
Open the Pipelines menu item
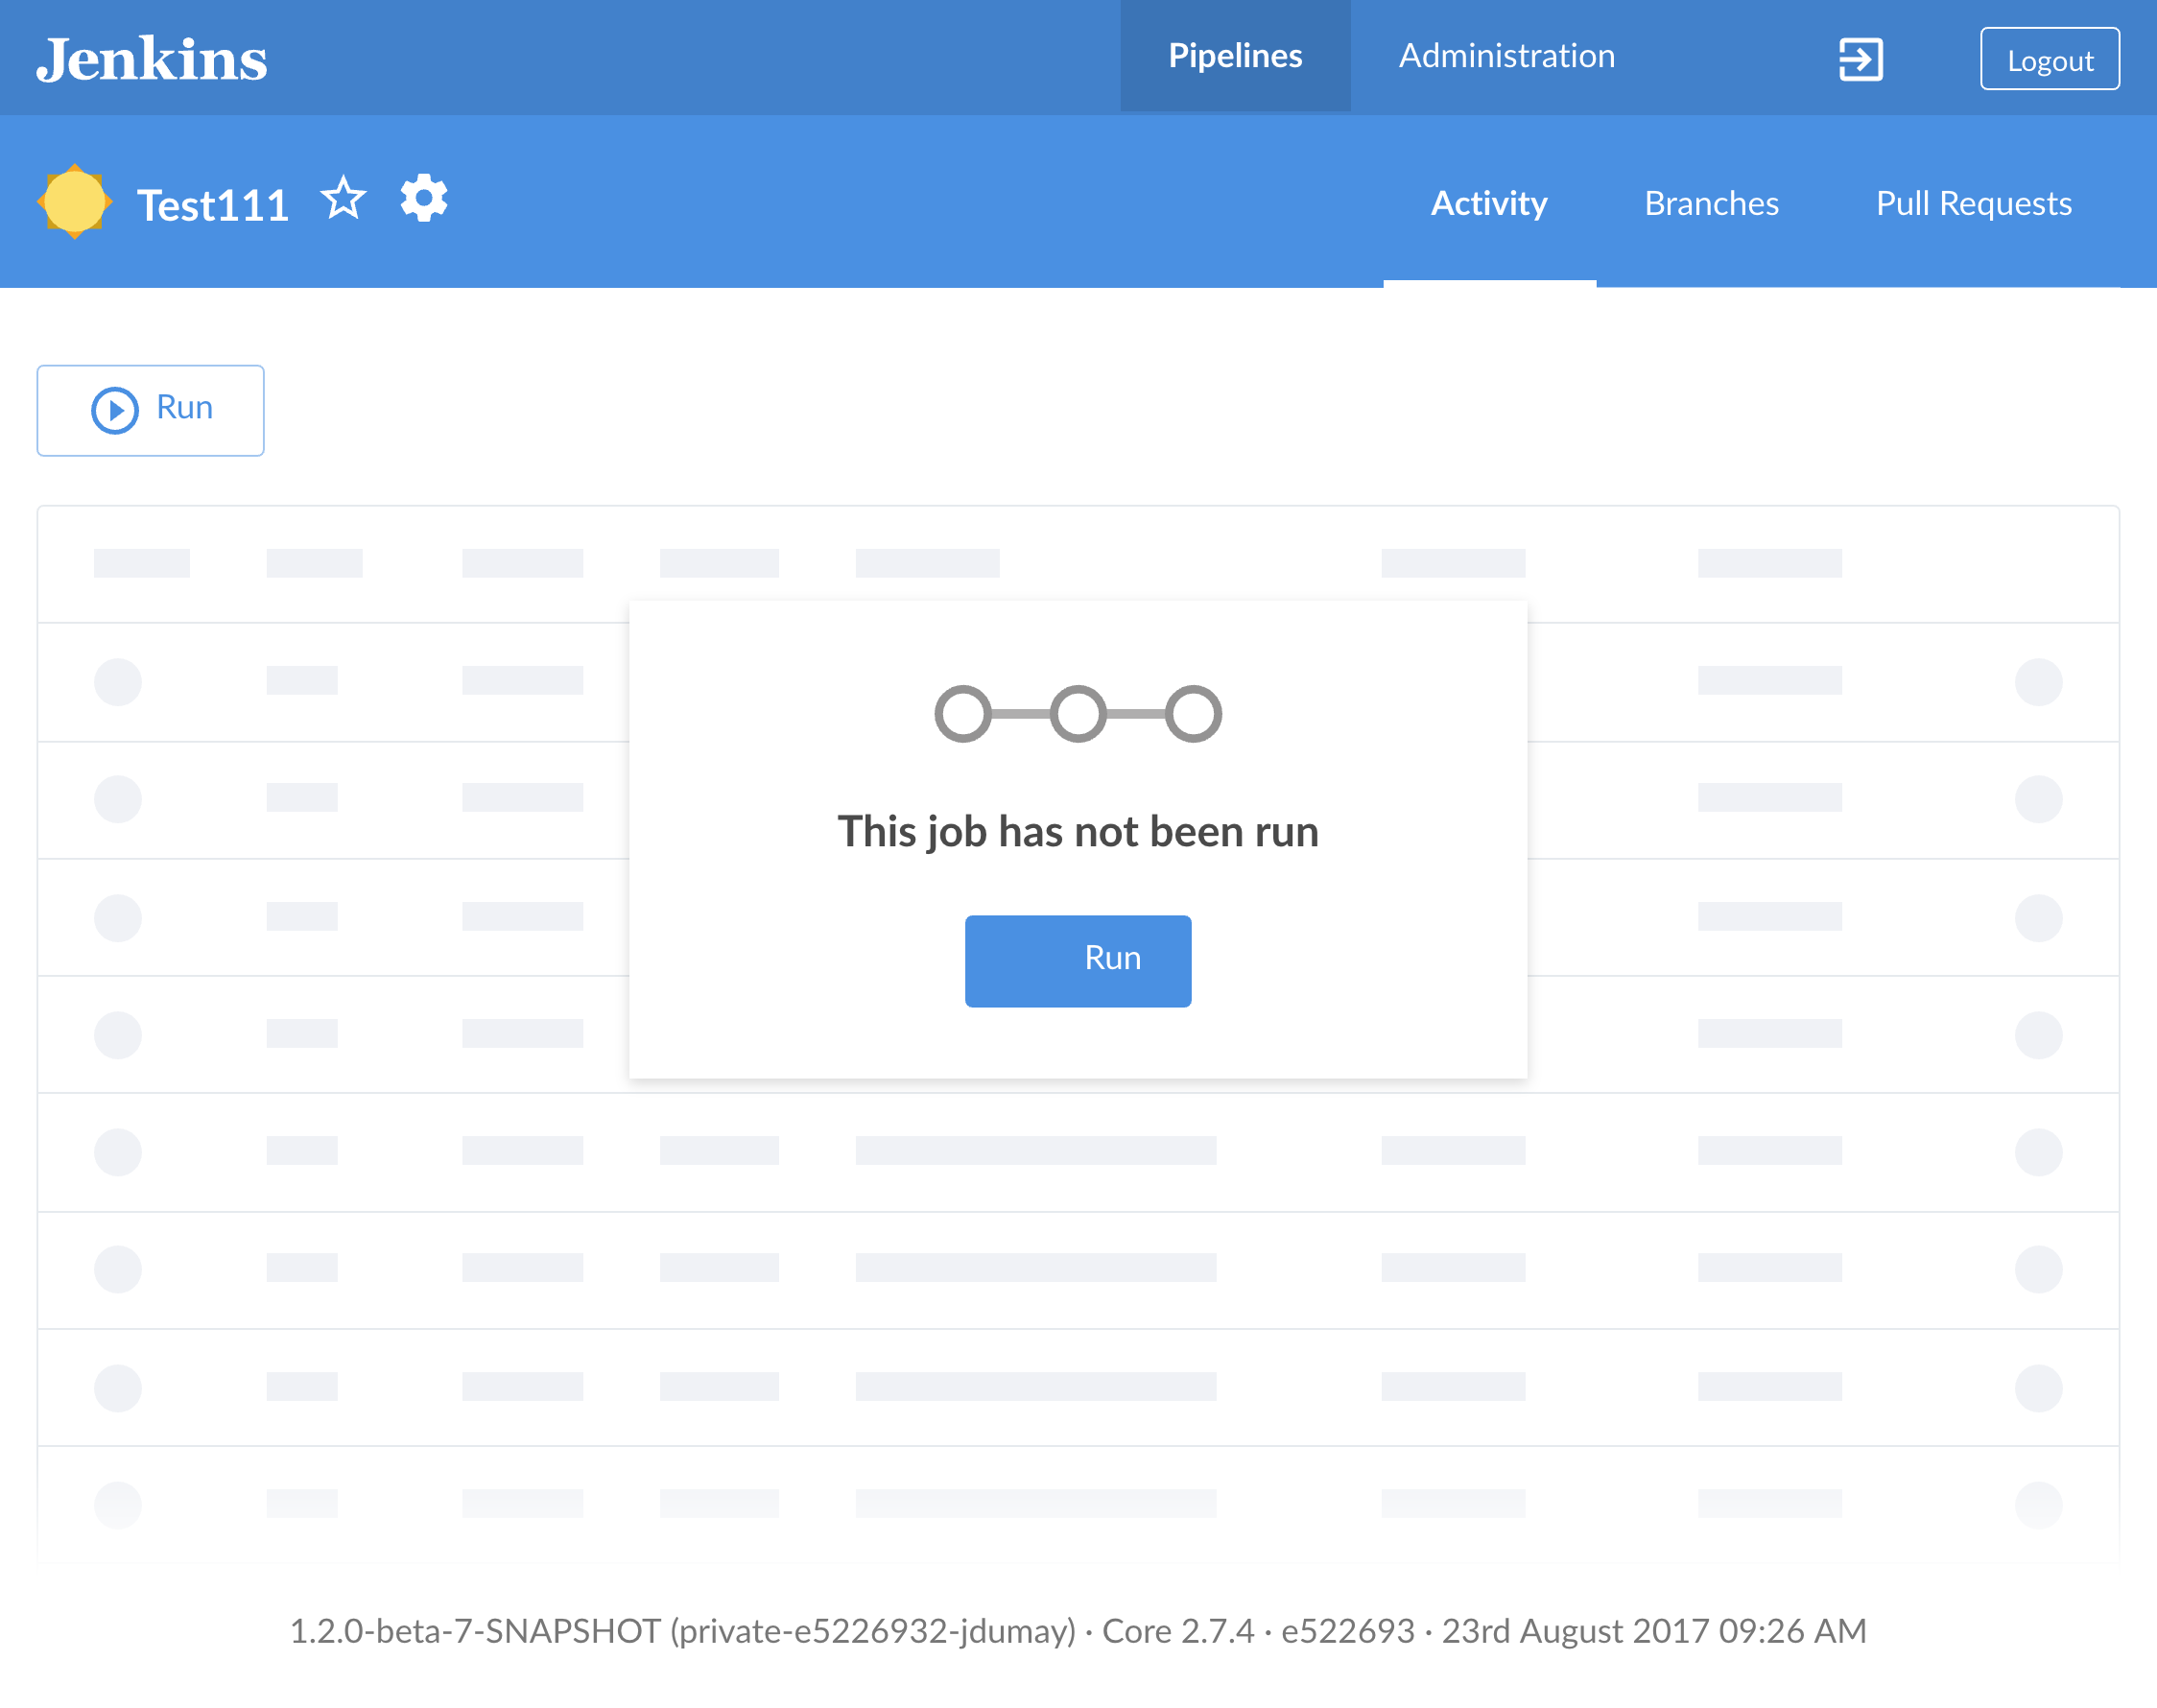(x=1234, y=56)
